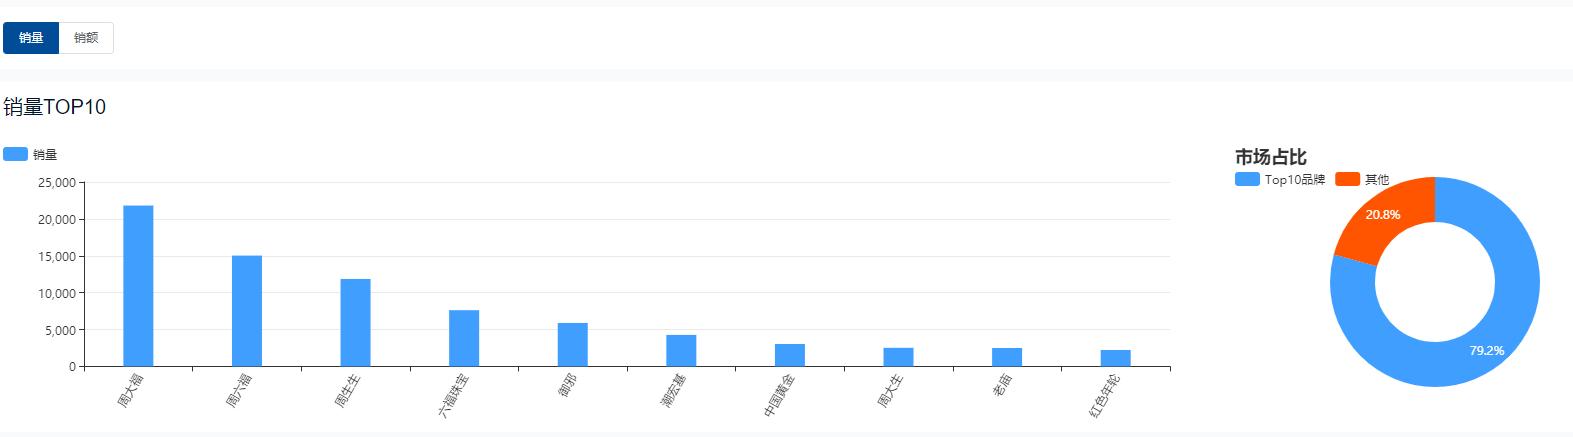This screenshot has width=1573, height=437.
Task: Click the 销量TOP10 chart title
Action: [x=55, y=107]
